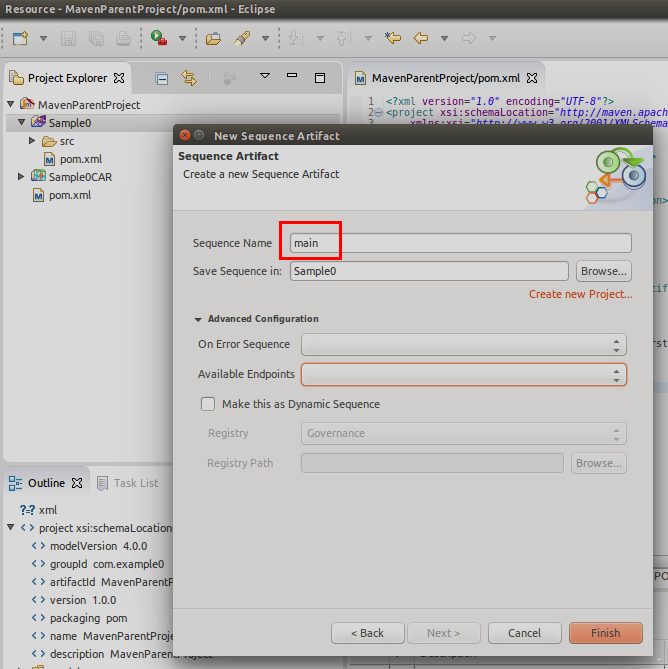The image size is (668, 669).
Task: Click the Last Edit Location arrow icon
Action: 393,39
